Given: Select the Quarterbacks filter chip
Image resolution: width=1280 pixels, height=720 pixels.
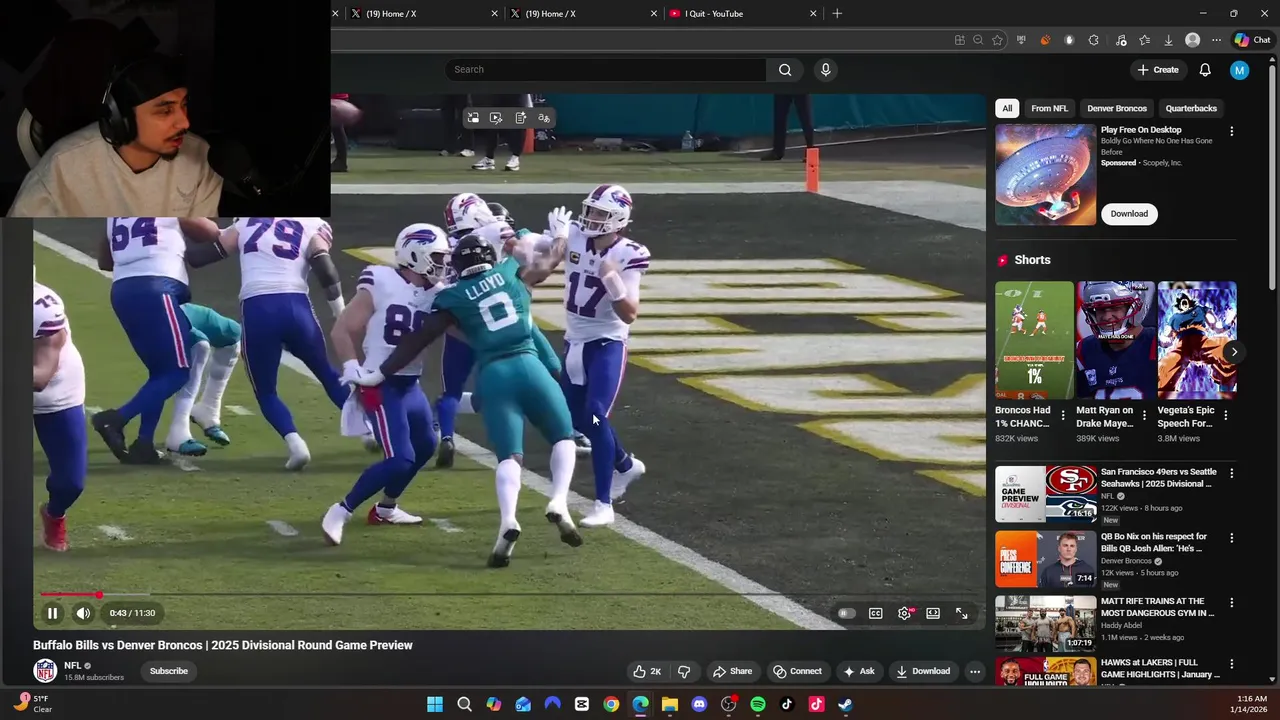Looking at the screenshot, I should pyautogui.click(x=1191, y=108).
